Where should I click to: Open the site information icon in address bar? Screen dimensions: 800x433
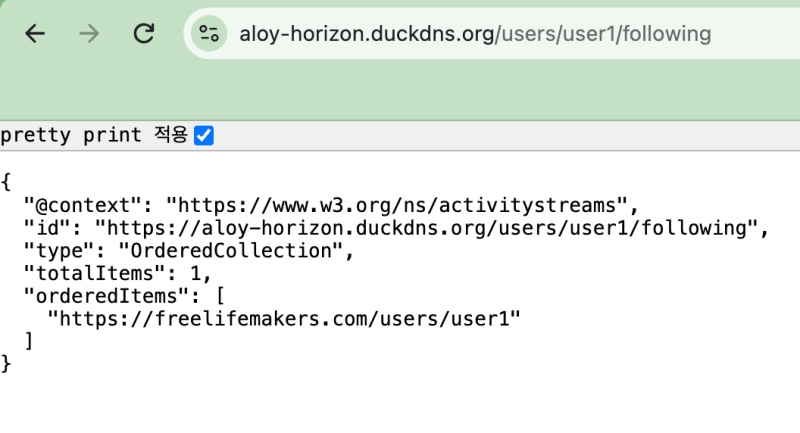pyautogui.click(x=209, y=34)
